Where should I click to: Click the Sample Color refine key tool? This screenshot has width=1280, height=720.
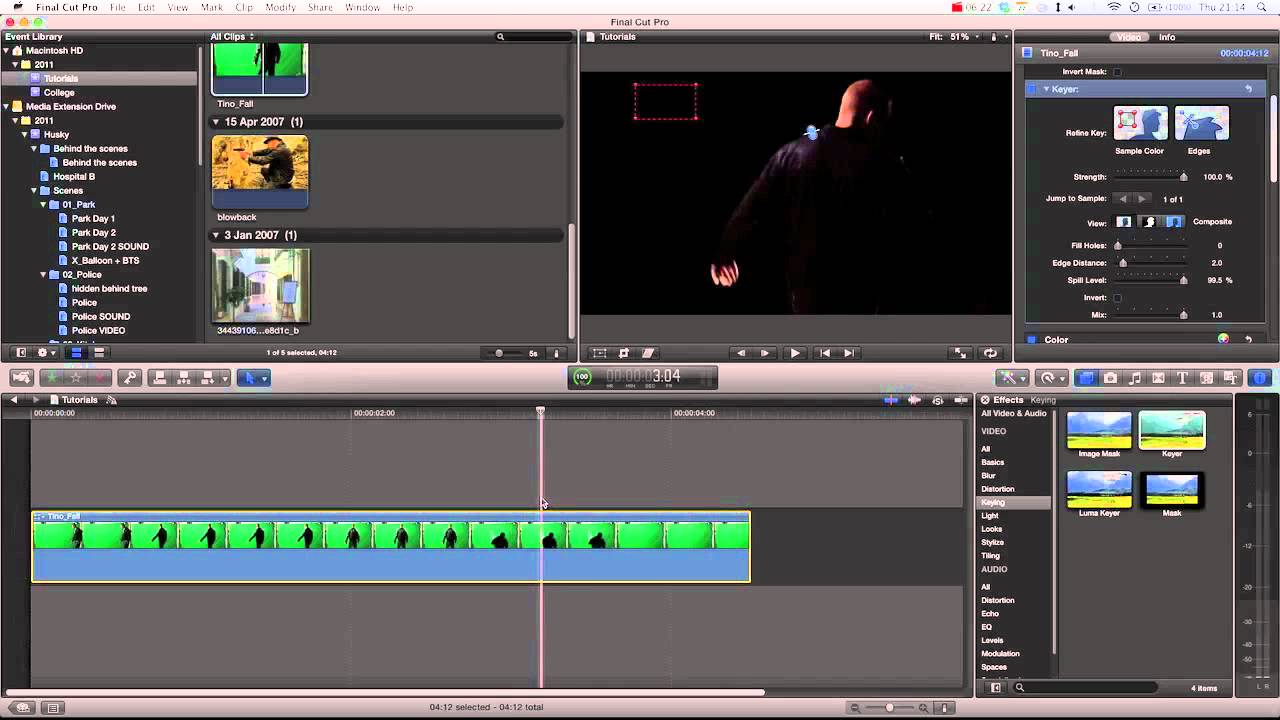(1140, 123)
